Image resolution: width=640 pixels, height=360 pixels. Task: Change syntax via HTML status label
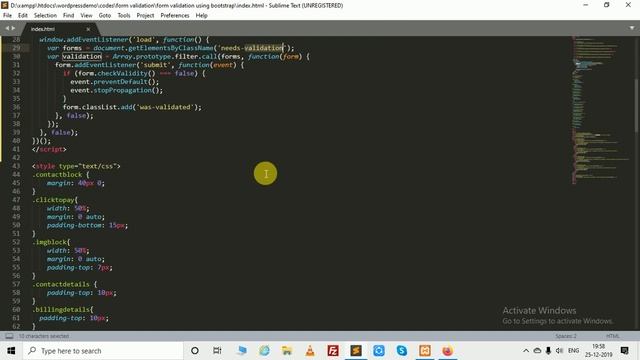(613, 336)
